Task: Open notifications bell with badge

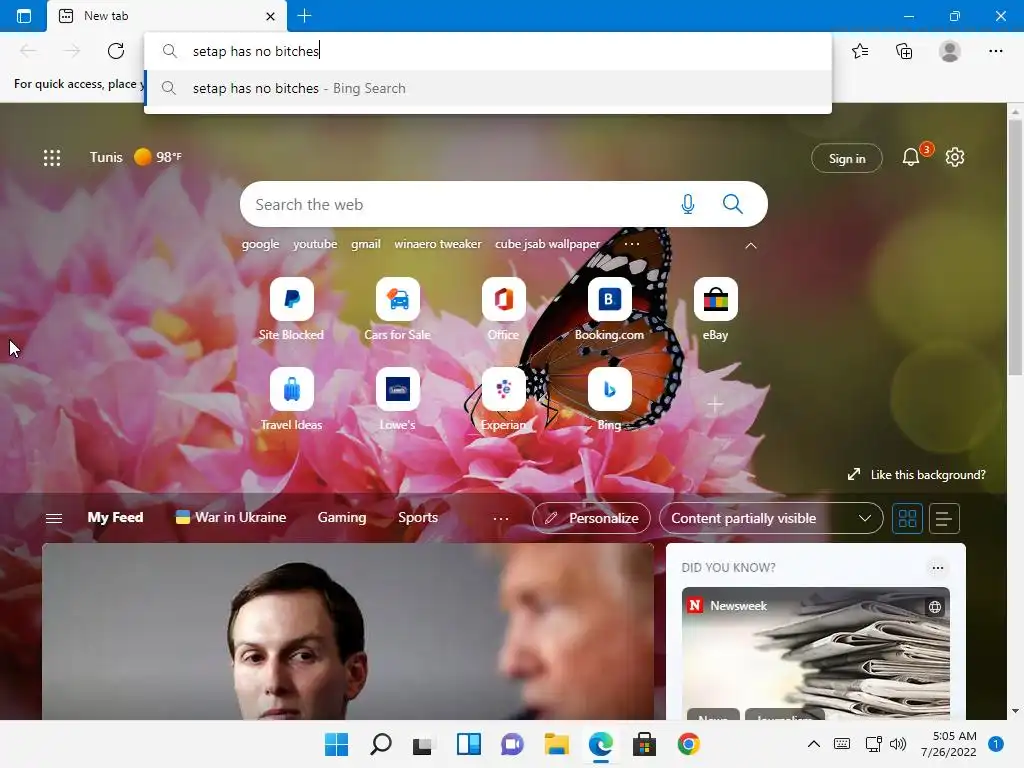Action: [x=912, y=157]
